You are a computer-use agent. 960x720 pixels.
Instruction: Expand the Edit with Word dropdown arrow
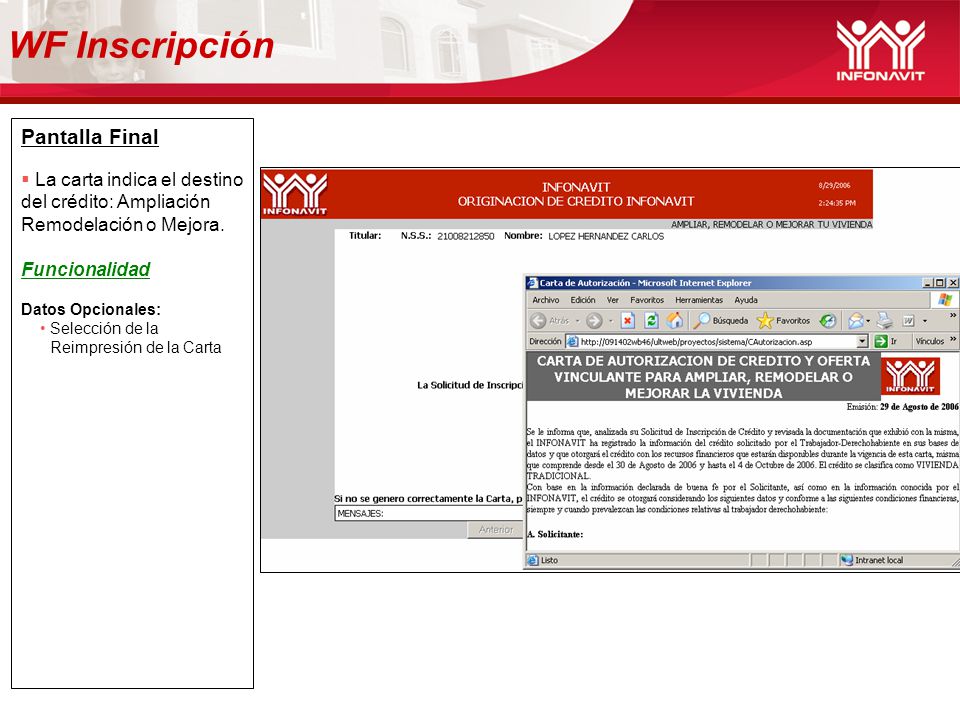coord(924,321)
